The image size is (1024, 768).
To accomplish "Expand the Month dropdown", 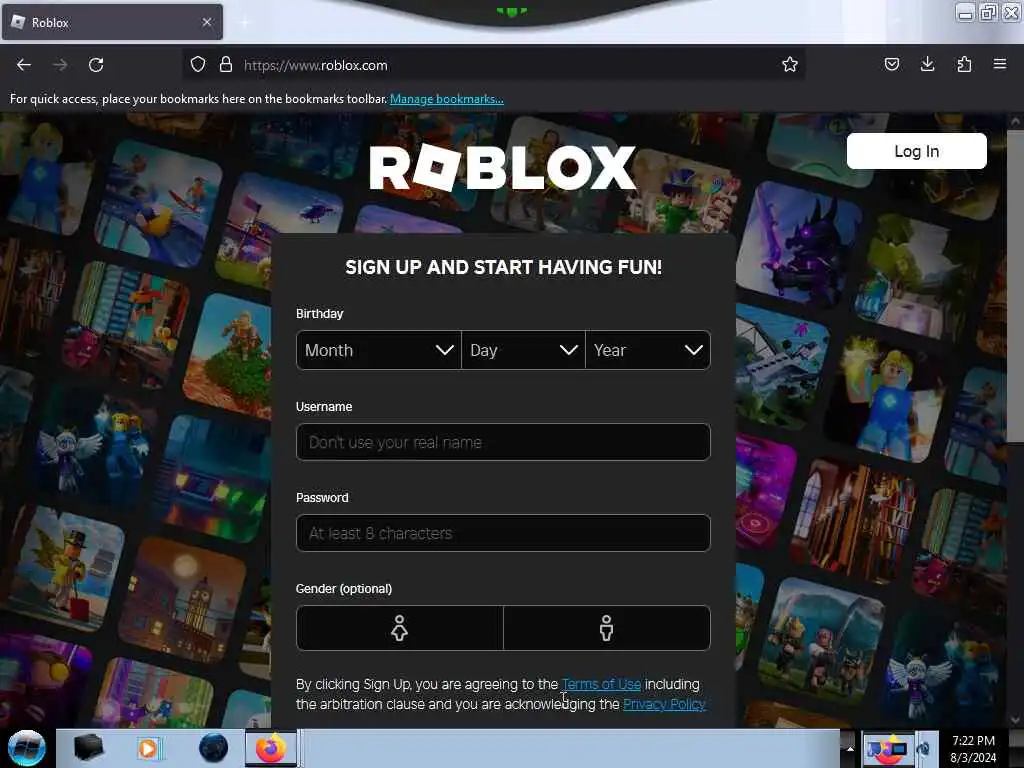I will pyautogui.click(x=379, y=350).
